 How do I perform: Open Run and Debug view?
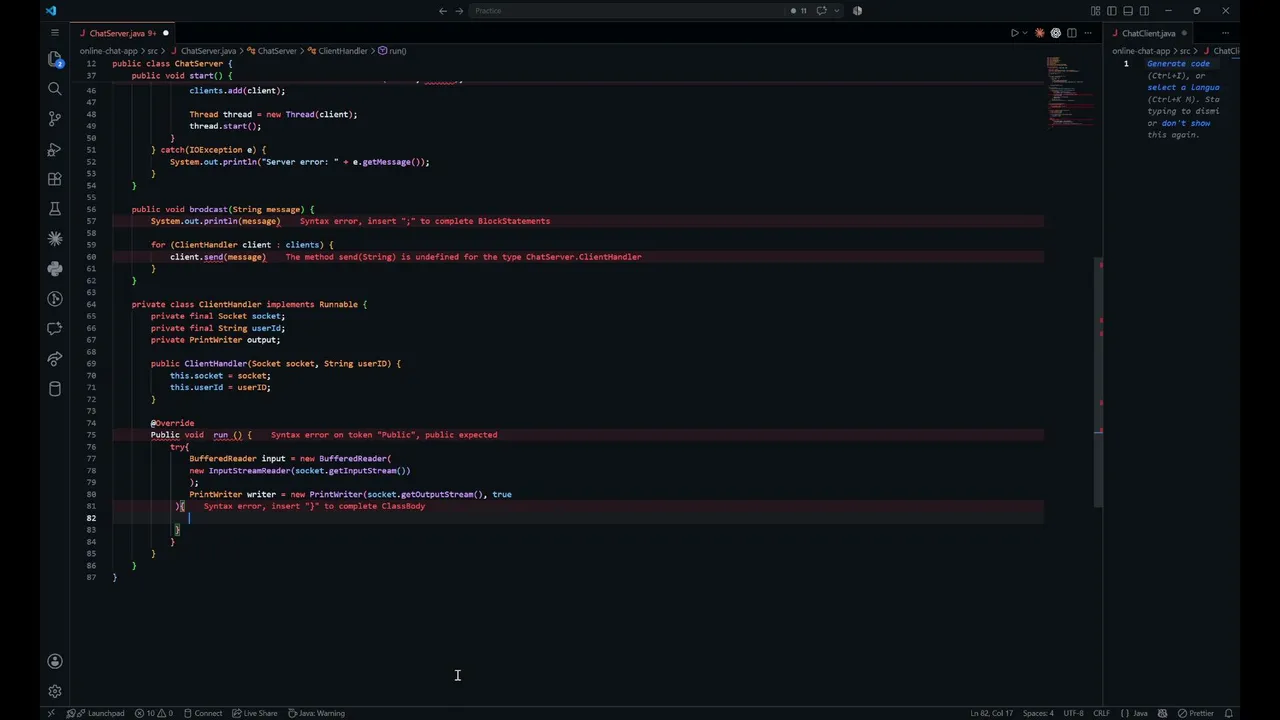point(55,149)
